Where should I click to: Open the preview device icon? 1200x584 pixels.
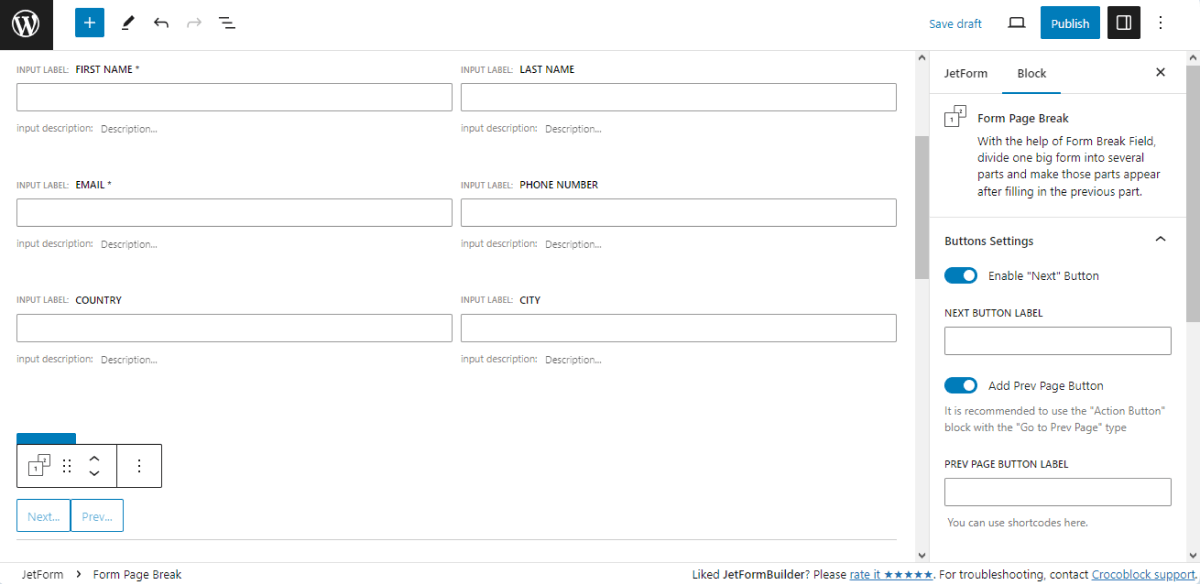(x=1014, y=22)
